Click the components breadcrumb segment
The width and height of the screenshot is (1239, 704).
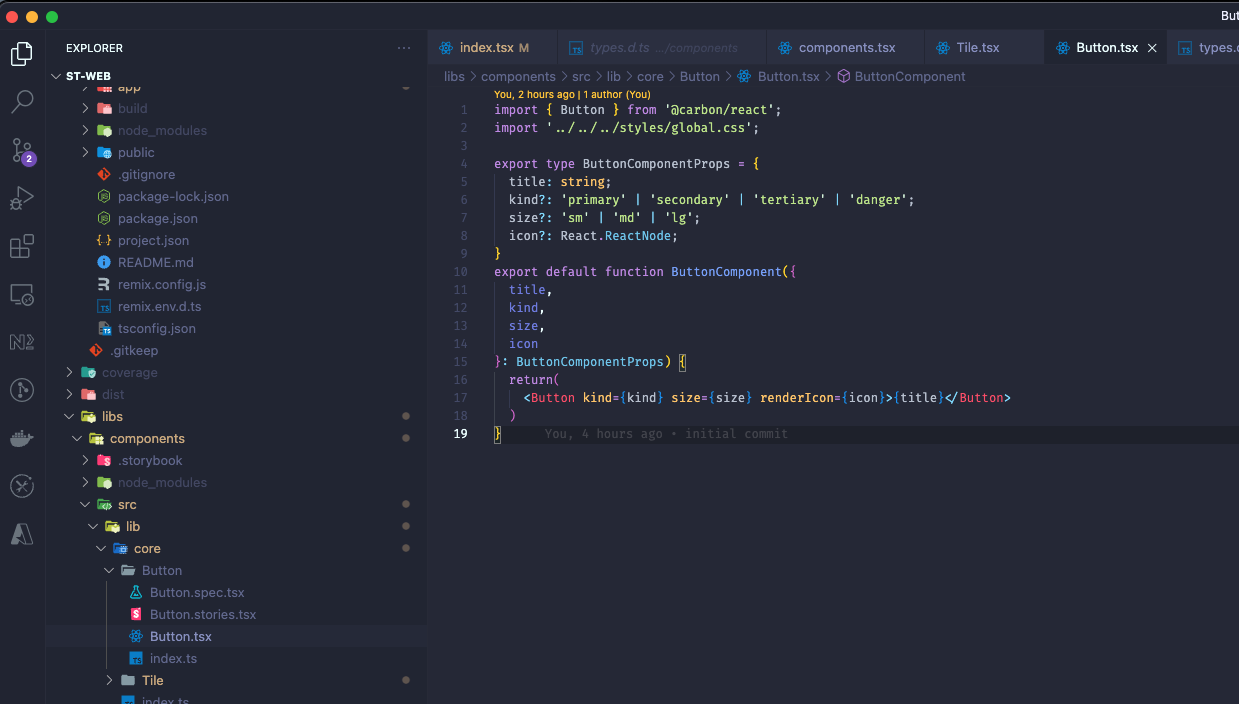pos(518,77)
